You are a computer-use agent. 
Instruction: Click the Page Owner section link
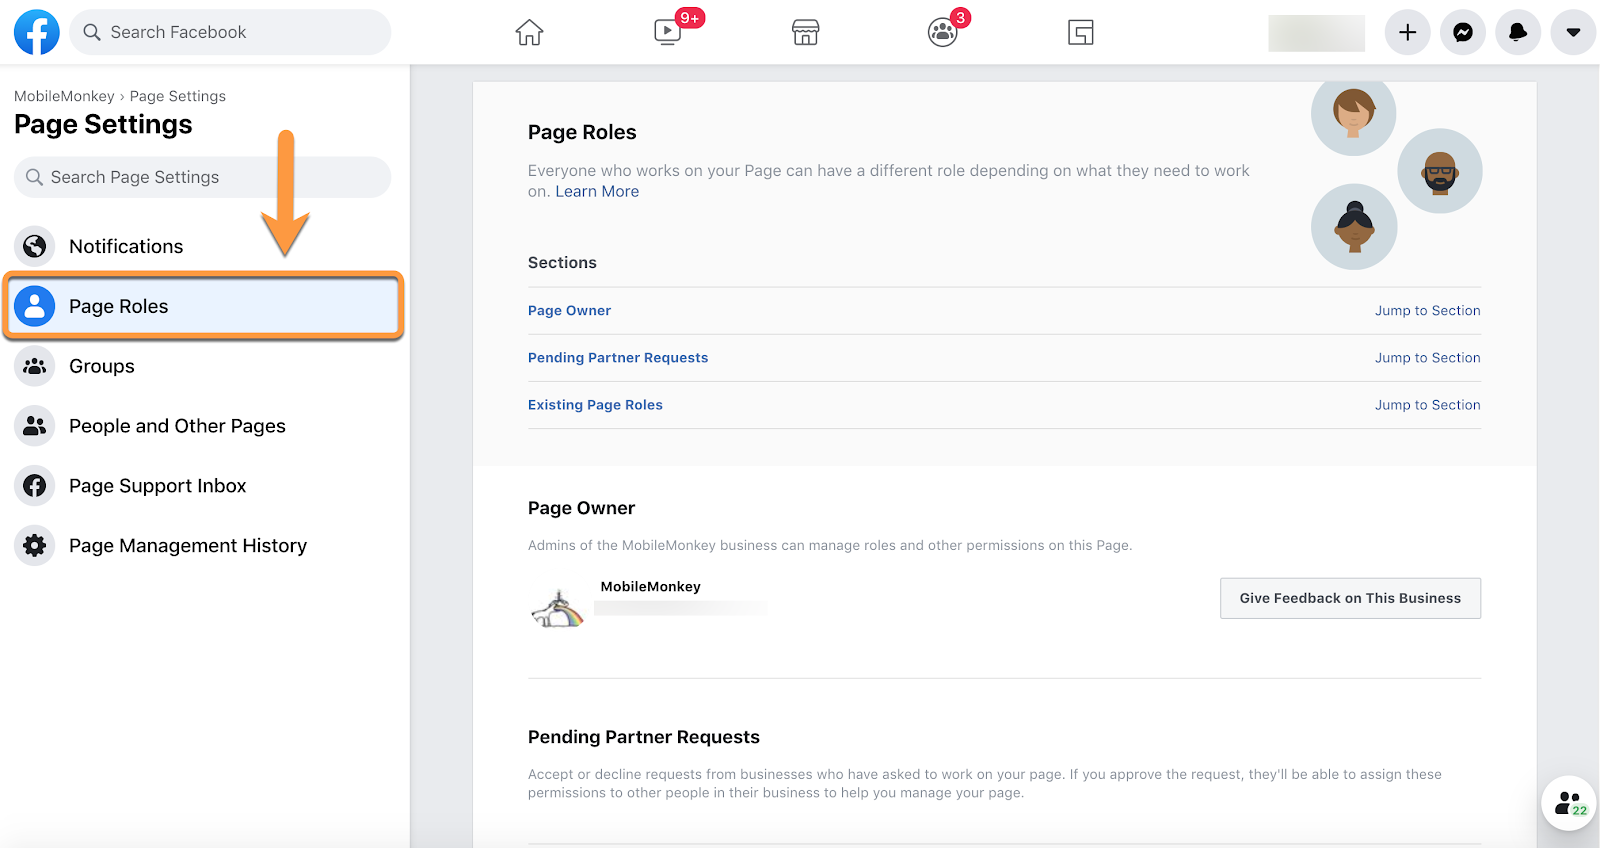569,311
